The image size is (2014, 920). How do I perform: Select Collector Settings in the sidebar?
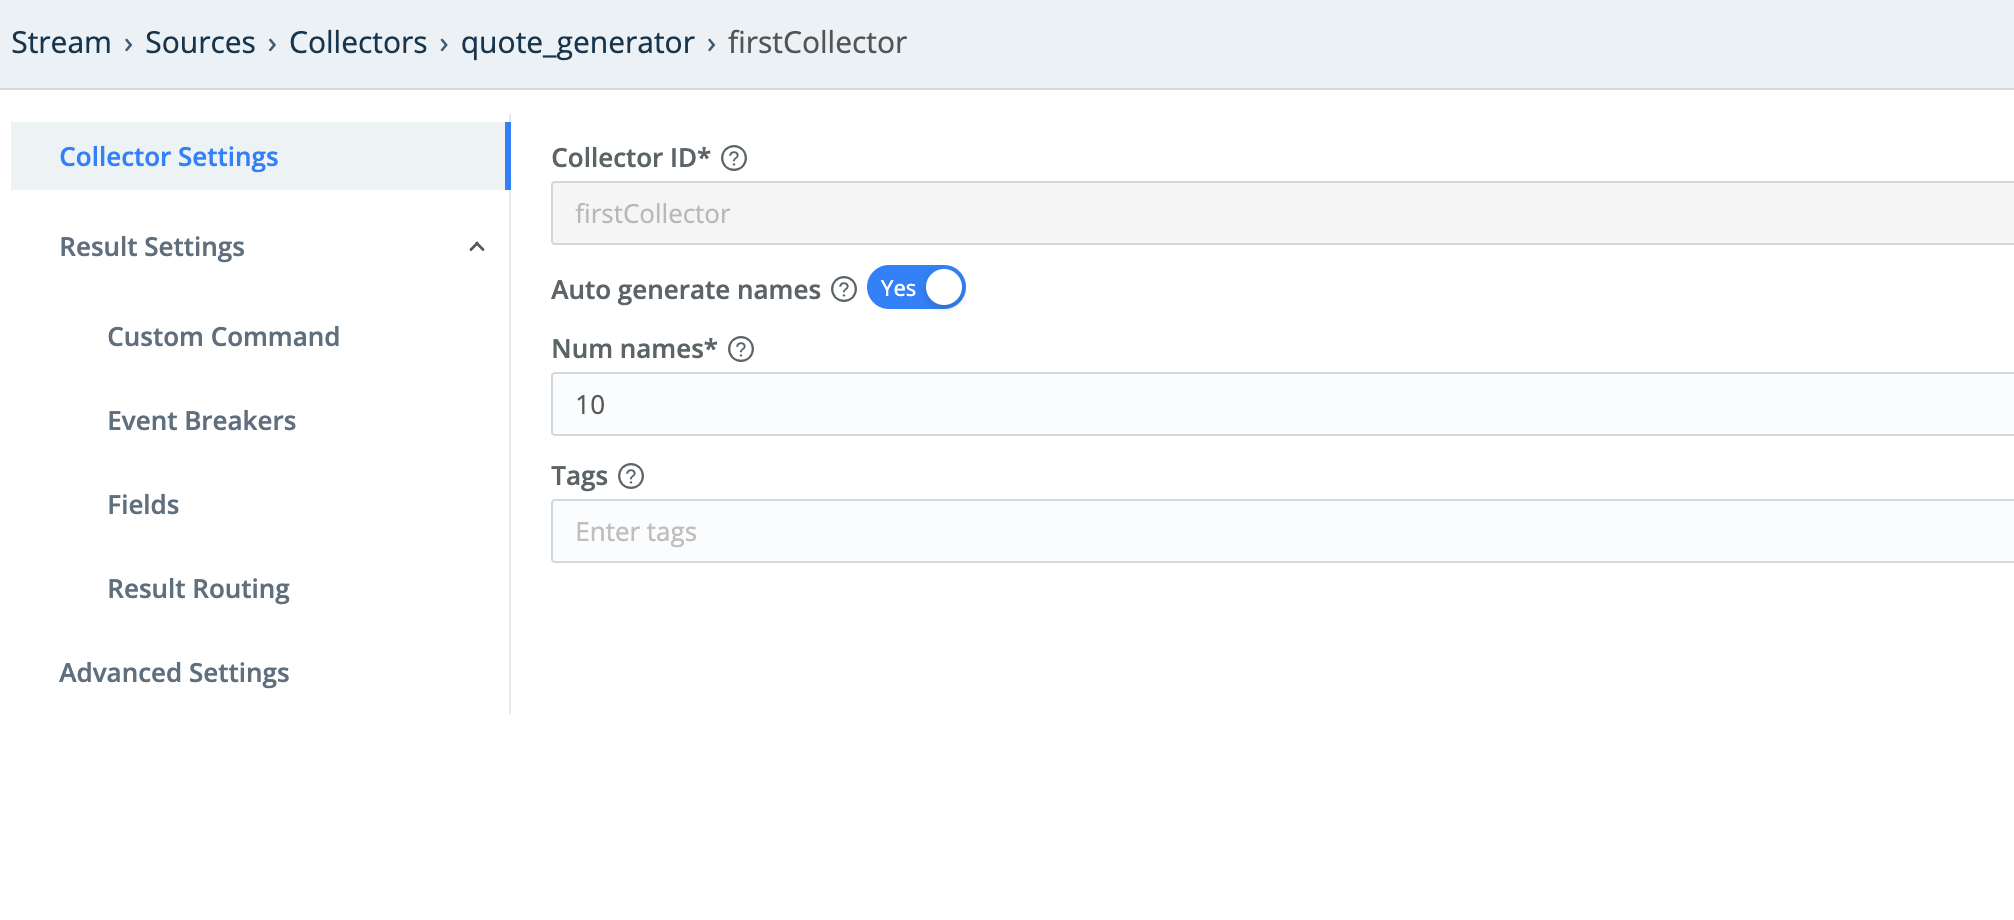(168, 156)
